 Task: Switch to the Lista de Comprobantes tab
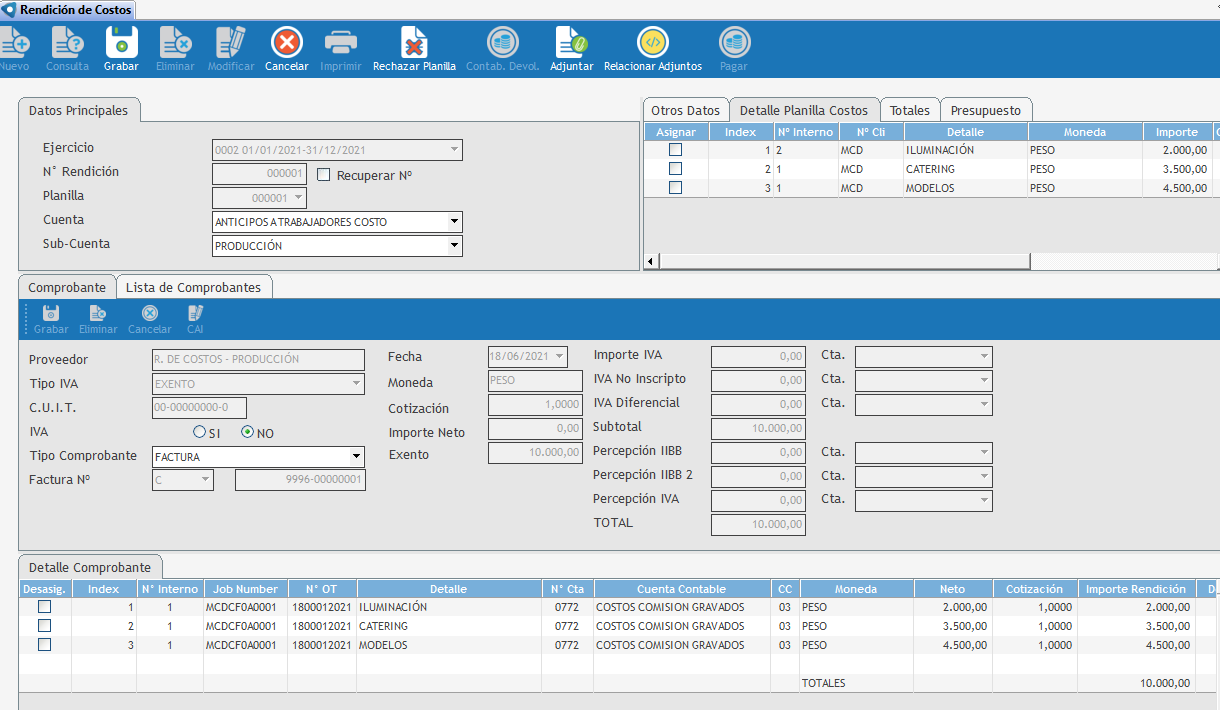tap(193, 288)
